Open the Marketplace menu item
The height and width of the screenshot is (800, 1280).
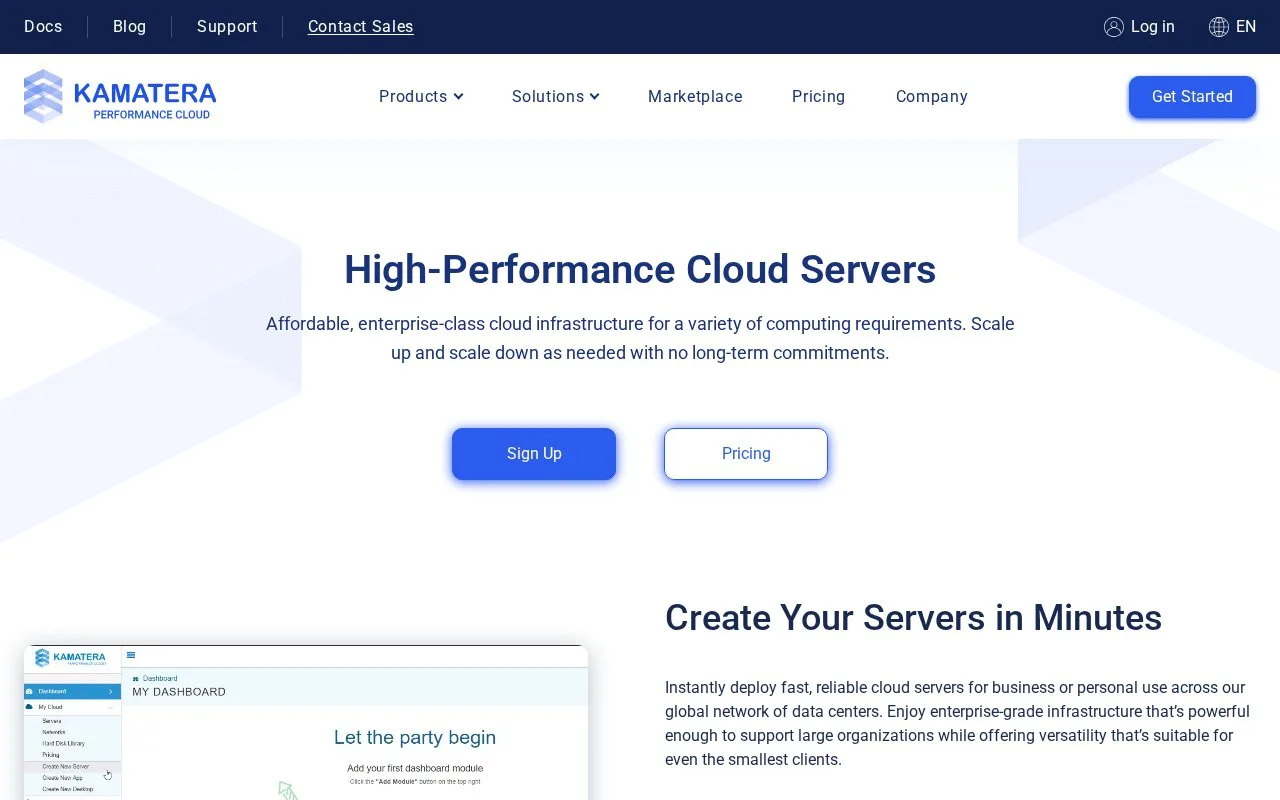[695, 97]
